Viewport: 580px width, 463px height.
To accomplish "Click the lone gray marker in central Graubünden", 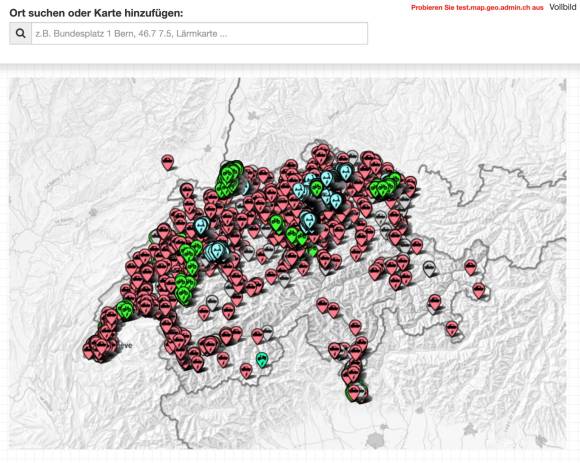I will tap(429, 269).
